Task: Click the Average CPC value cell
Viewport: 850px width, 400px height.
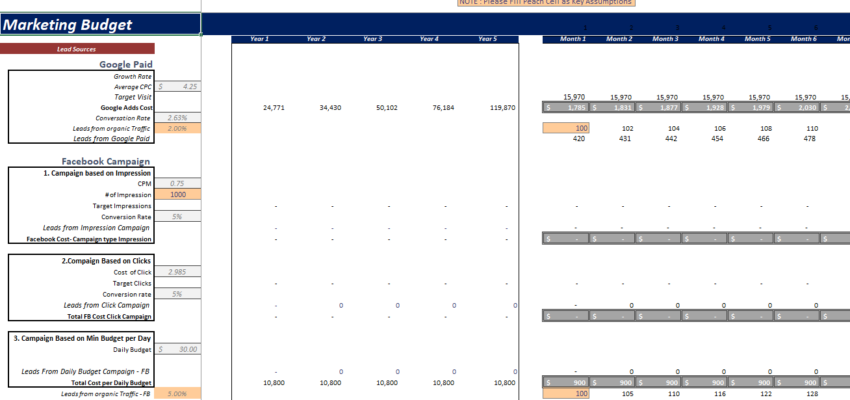Action: pos(178,87)
